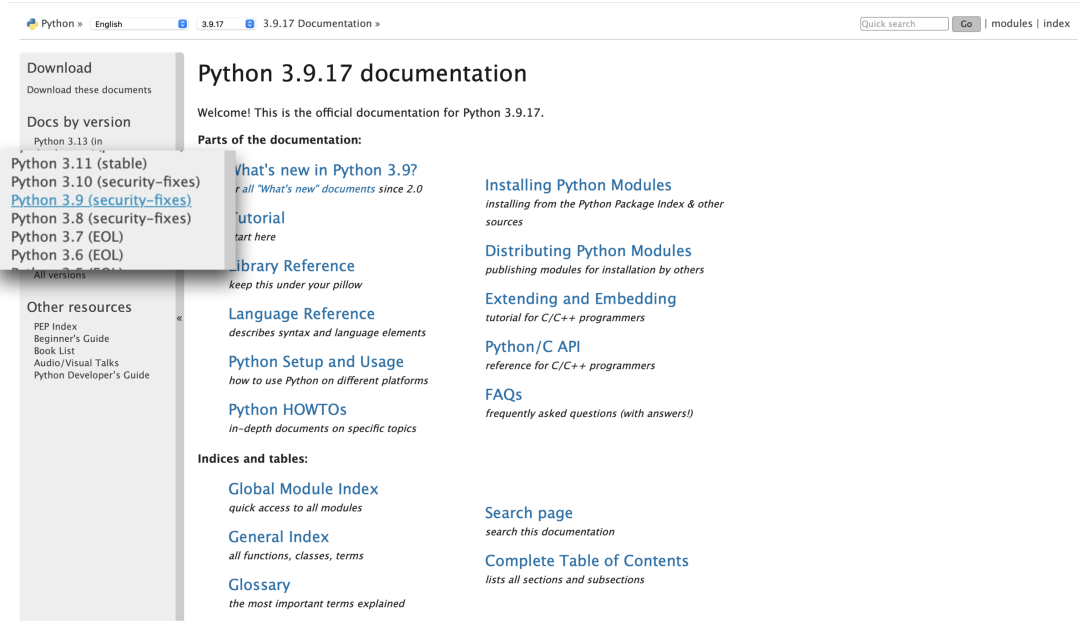Screen dimensions: 1080x624
Task: Open the Python Developer's Guide link
Action: pos(92,375)
